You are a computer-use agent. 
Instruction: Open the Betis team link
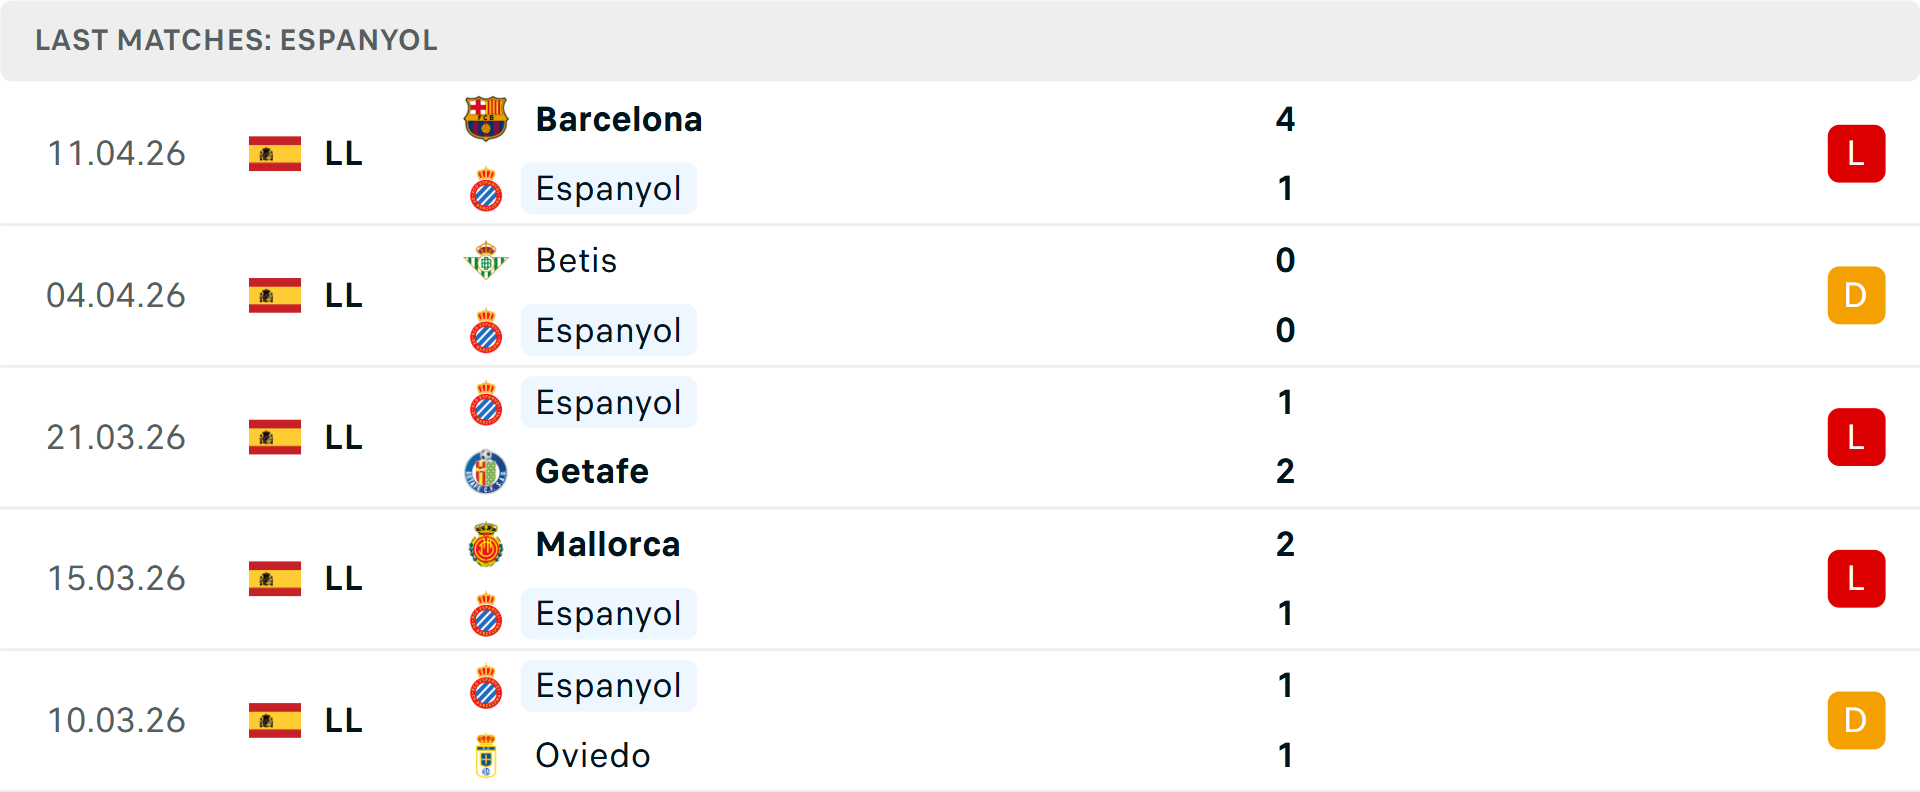tap(576, 261)
